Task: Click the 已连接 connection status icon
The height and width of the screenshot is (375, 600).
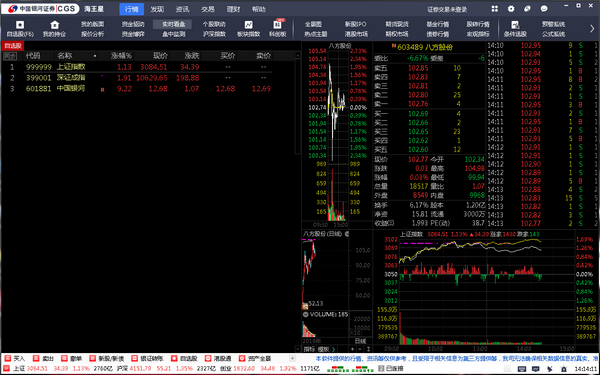Action: (381, 368)
